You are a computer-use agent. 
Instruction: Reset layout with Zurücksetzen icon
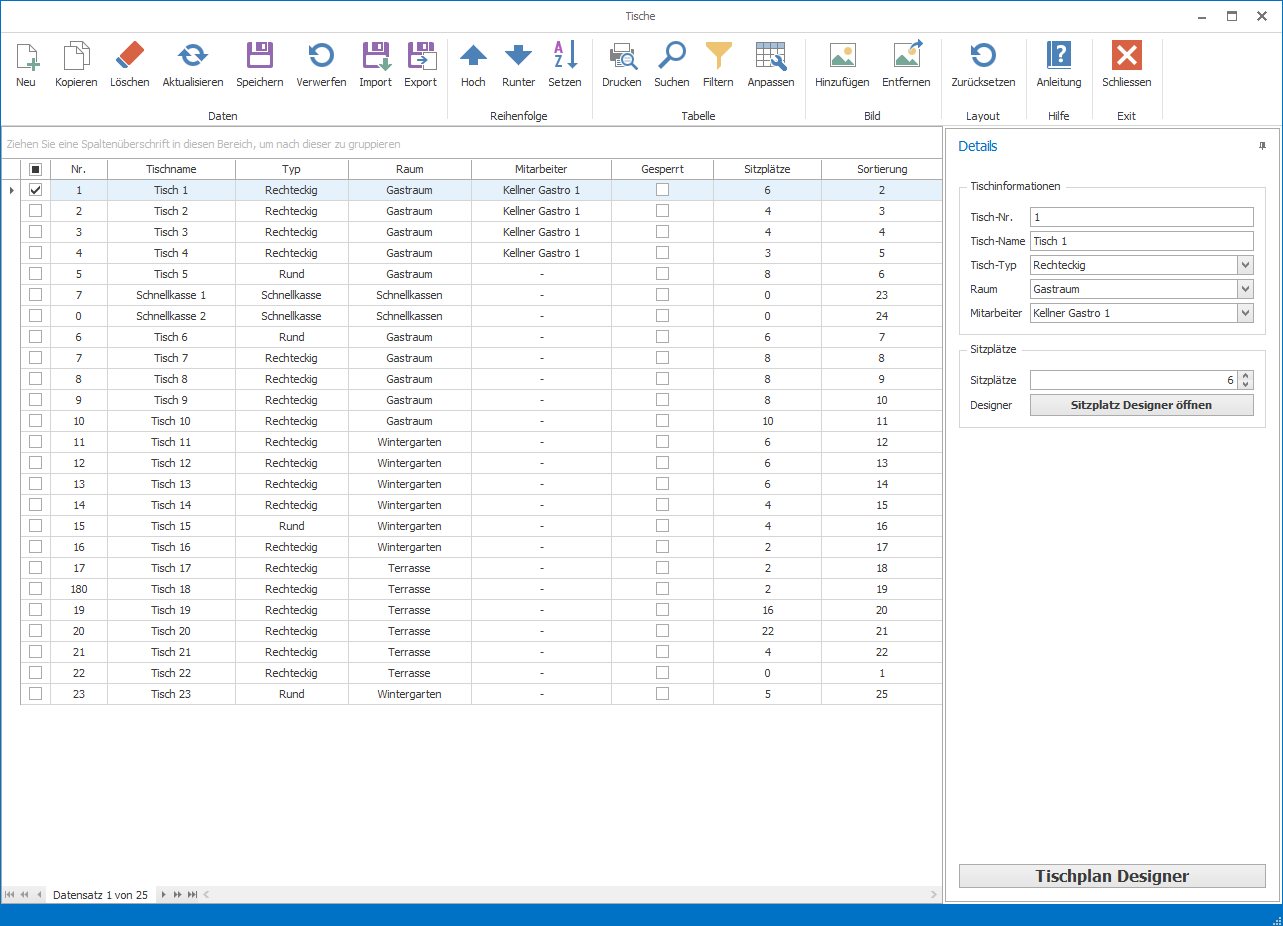(983, 57)
